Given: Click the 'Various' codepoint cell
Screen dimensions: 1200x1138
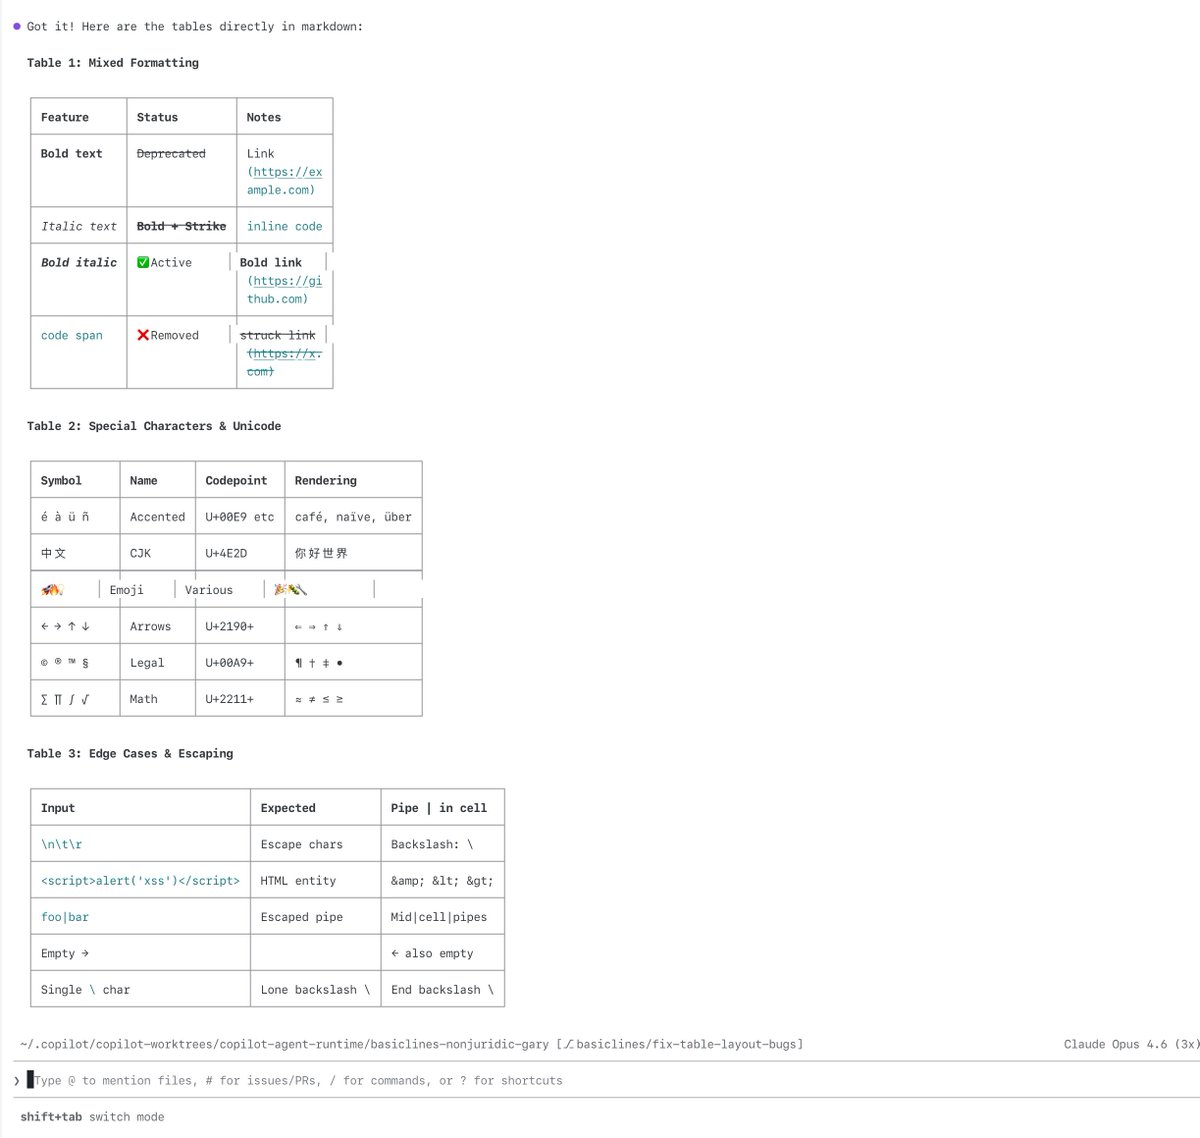Looking at the screenshot, I should tap(209, 590).
